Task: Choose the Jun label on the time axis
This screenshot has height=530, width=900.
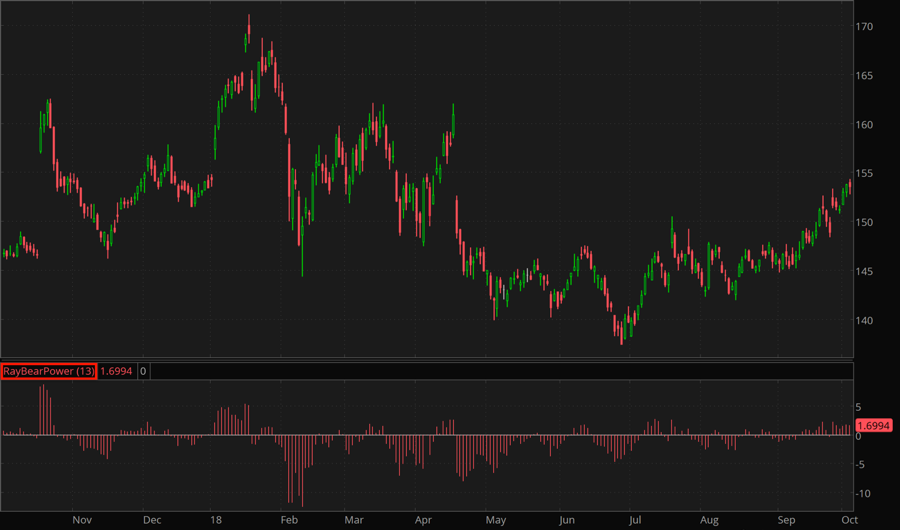Action: [x=567, y=520]
